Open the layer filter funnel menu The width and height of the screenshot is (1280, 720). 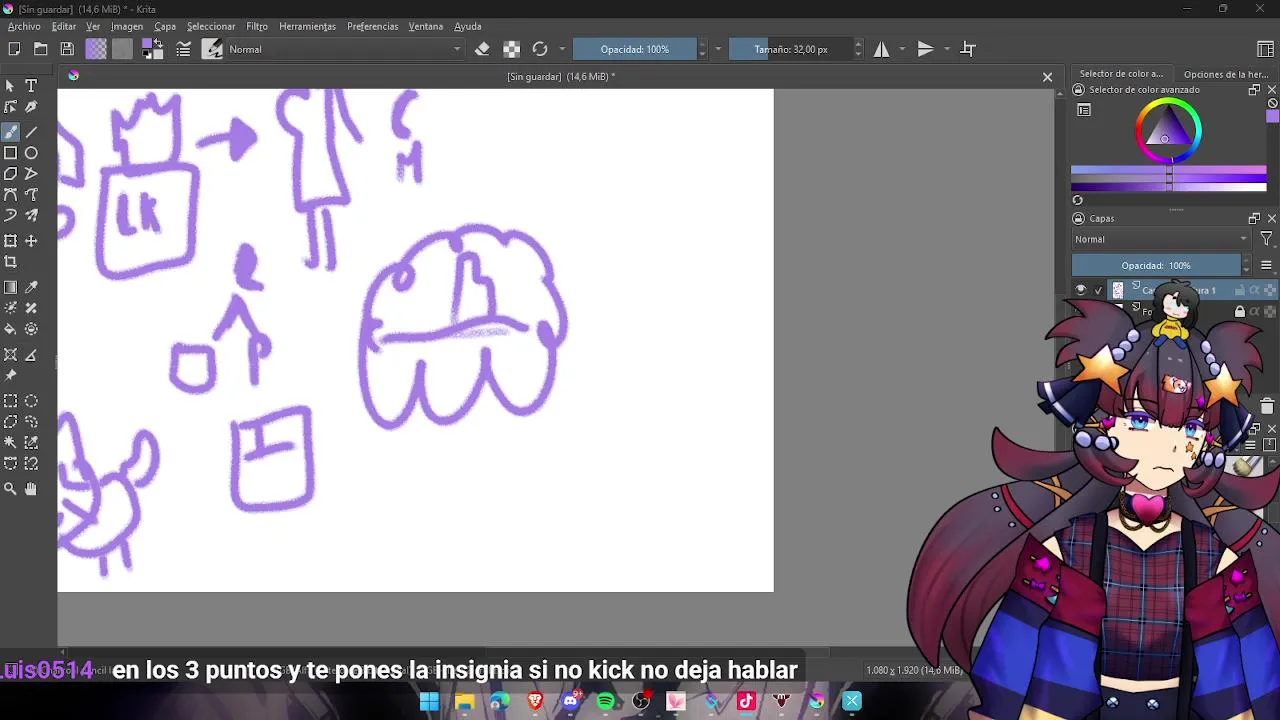pos(1266,239)
